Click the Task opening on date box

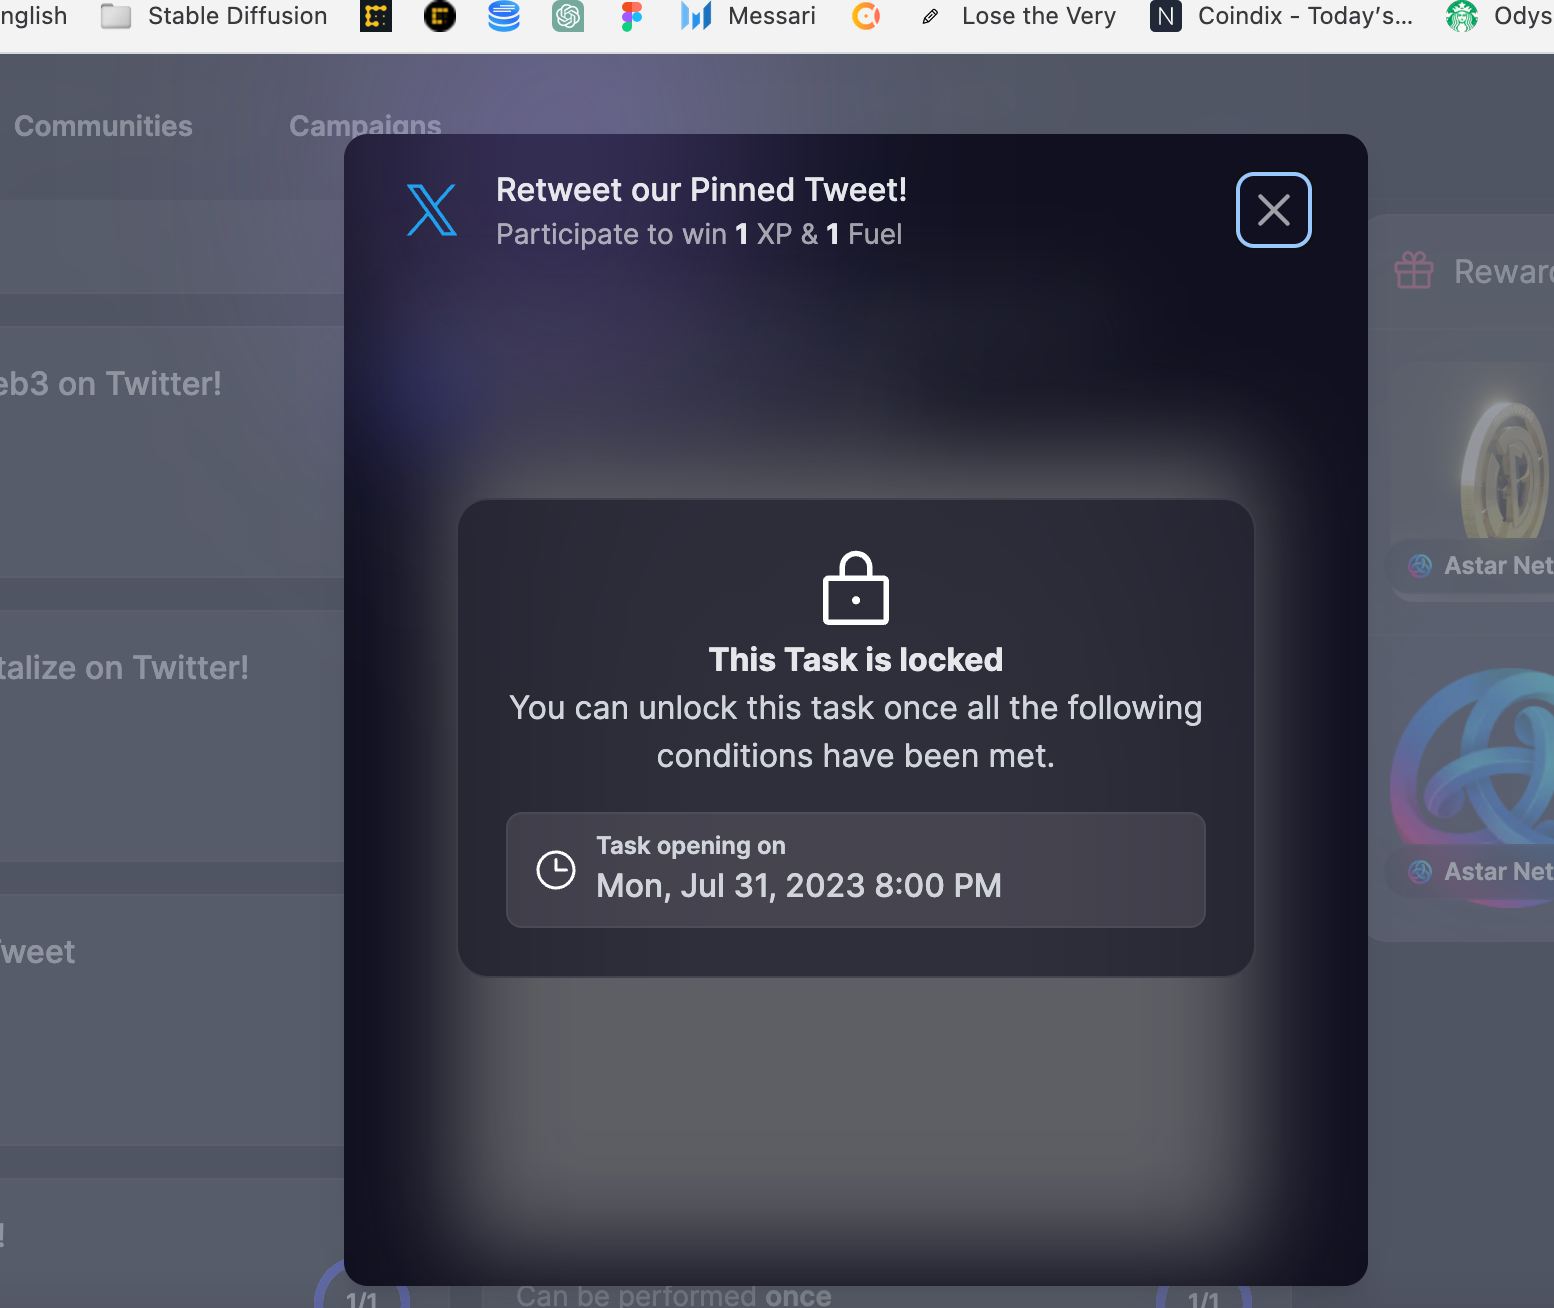coord(856,870)
